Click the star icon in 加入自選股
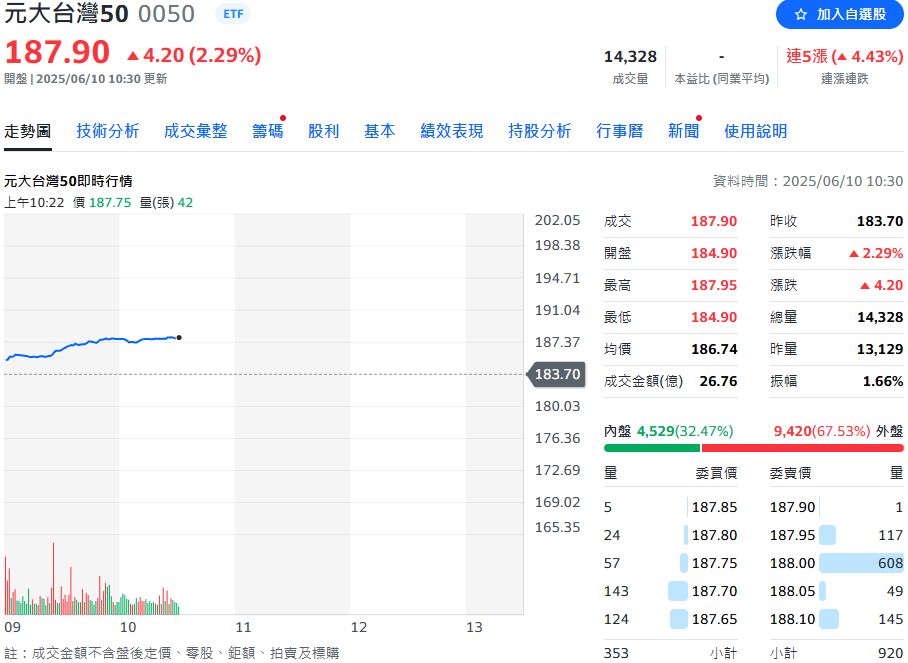Viewport: 908px width, 663px height. 801,14
